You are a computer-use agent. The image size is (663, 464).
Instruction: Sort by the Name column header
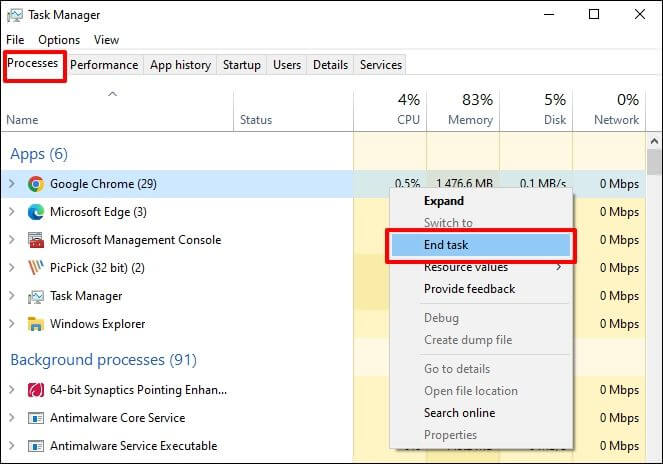point(117,110)
